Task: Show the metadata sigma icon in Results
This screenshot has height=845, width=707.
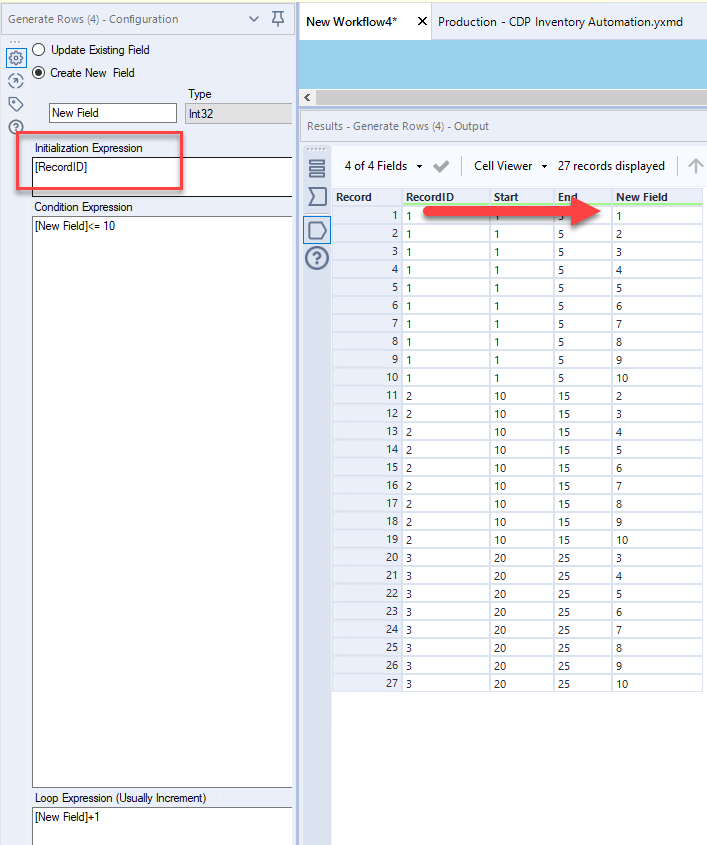Action: click(317, 197)
